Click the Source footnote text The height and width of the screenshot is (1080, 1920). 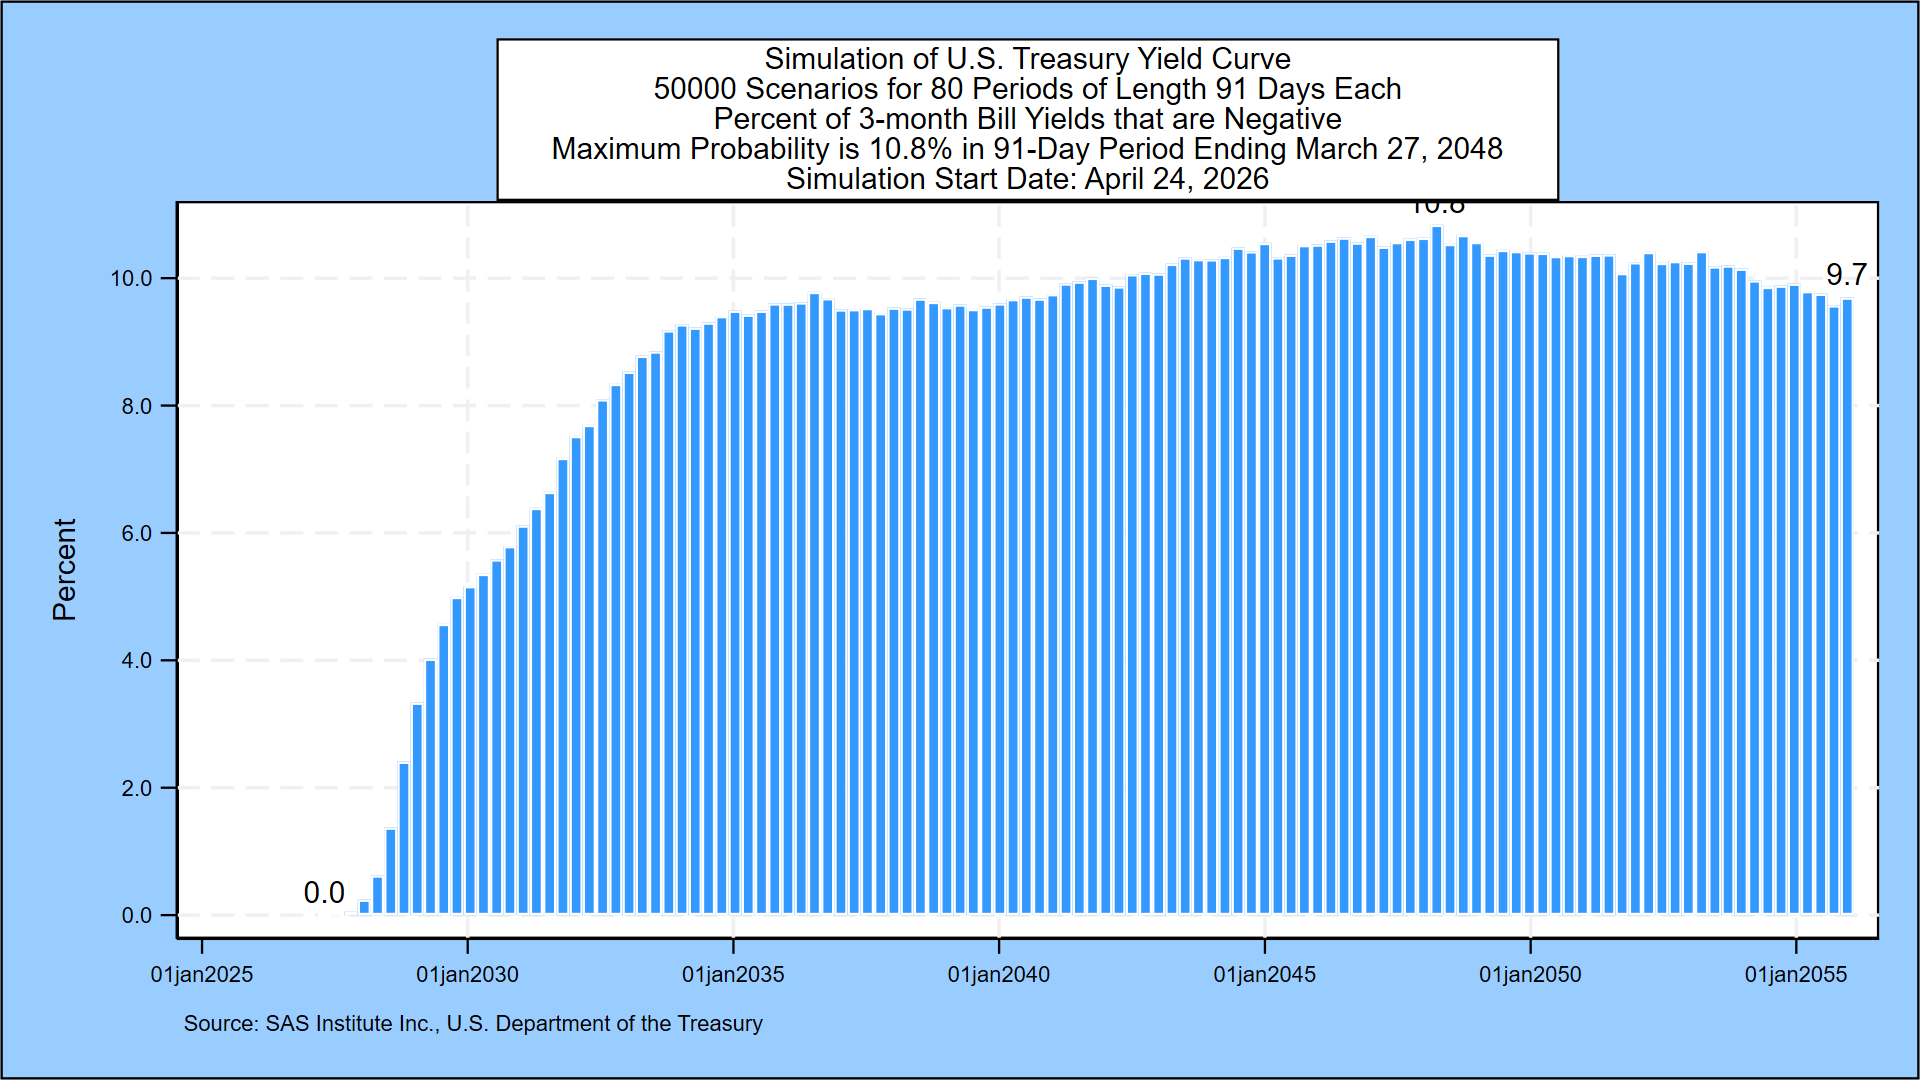pyautogui.click(x=473, y=1023)
